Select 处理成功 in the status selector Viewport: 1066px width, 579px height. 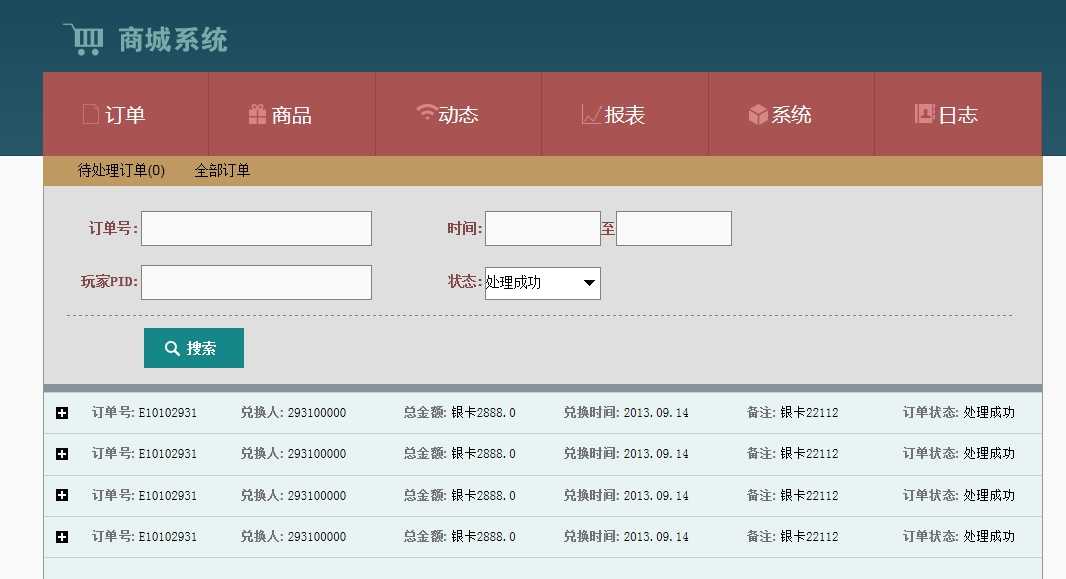coord(535,283)
